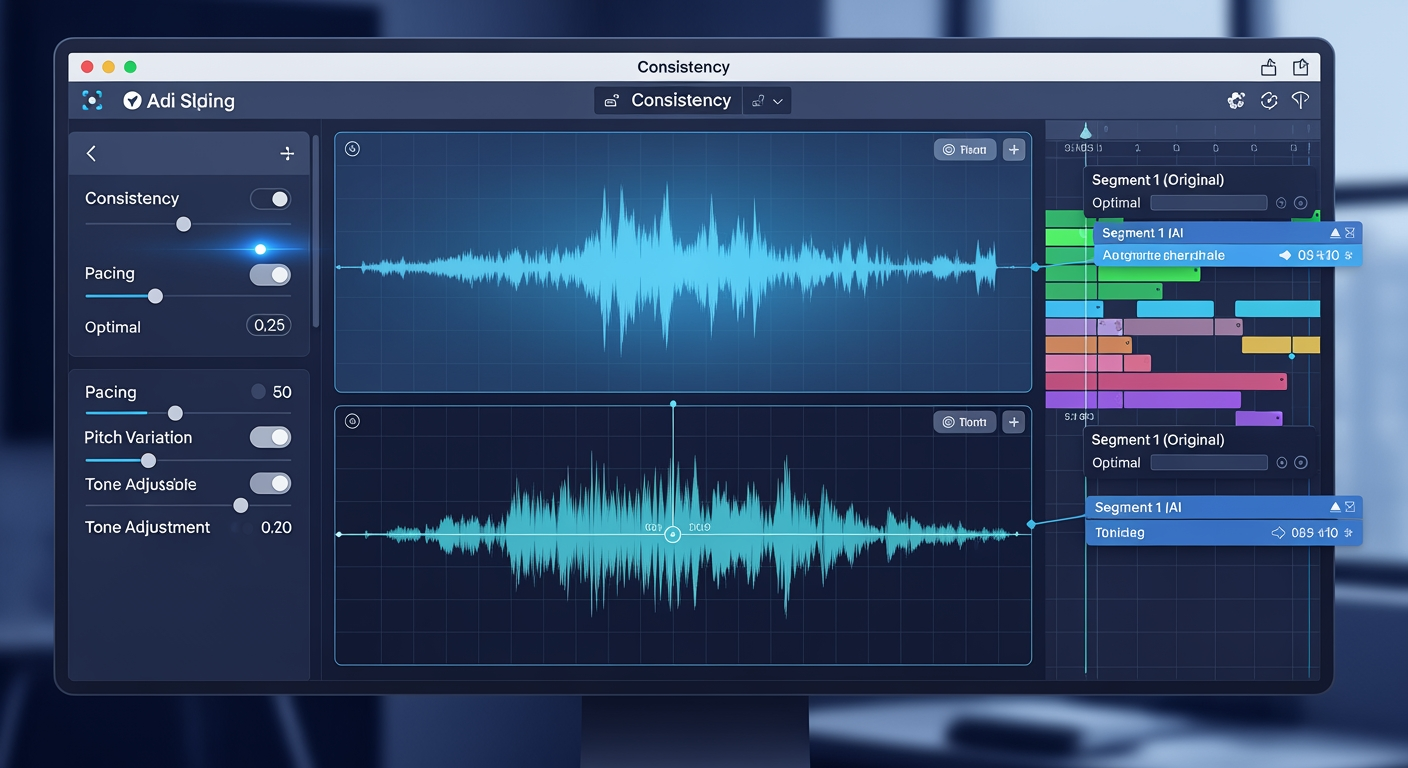1408x768 pixels.
Task: Click the button at top of upper waveform
Action: point(965,150)
